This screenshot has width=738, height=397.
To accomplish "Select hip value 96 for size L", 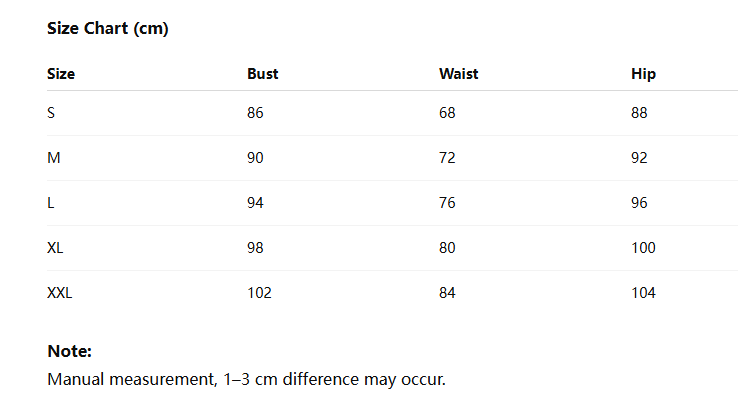I will point(639,203).
